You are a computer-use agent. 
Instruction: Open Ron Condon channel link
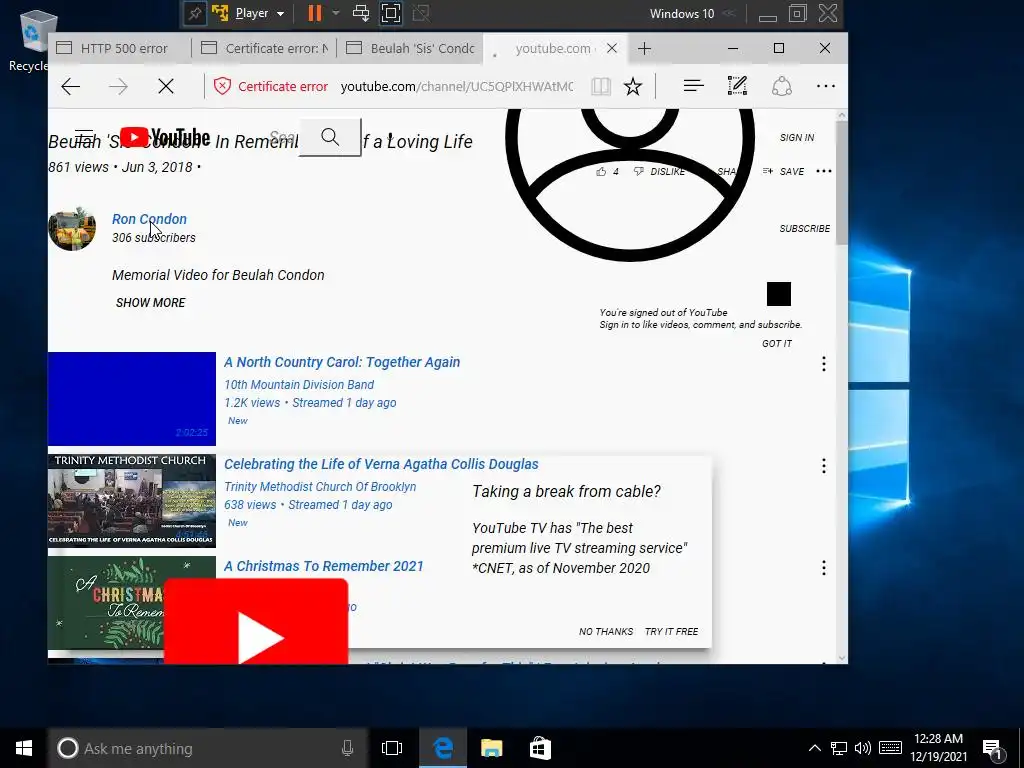(x=149, y=219)
